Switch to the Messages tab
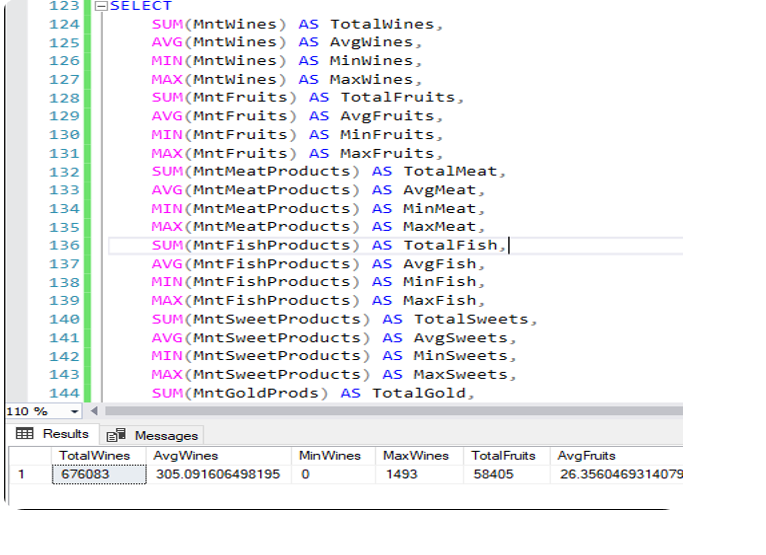 click(152, 435)
